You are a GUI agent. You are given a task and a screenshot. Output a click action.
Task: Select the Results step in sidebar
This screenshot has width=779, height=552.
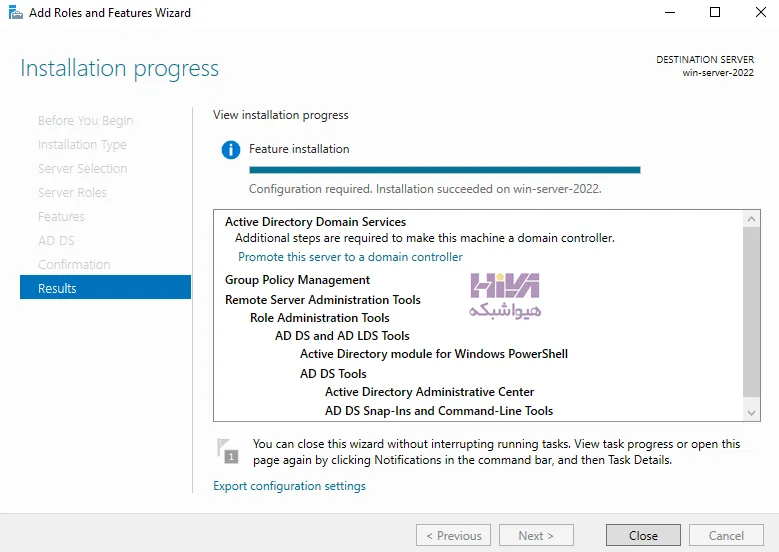pos(105,288)
